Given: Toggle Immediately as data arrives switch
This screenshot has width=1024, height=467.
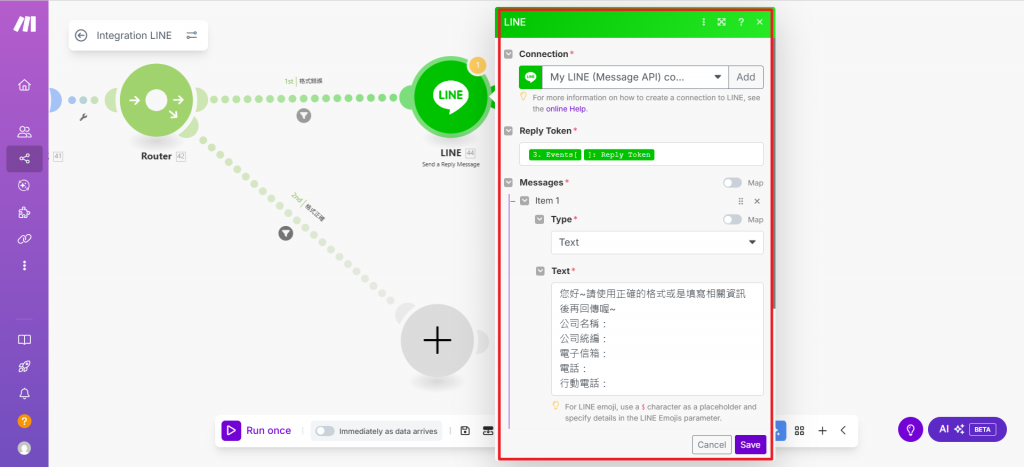Looking at the screenshot, I should click(325, 431).
